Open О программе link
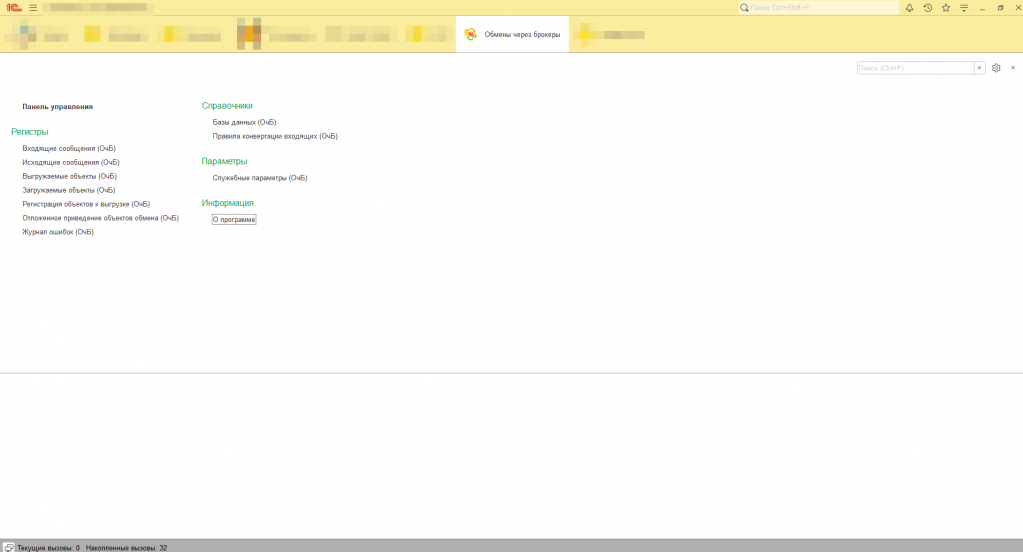Image resolution: width=1023 pixels, height=552 pixels. pos(234,219)
